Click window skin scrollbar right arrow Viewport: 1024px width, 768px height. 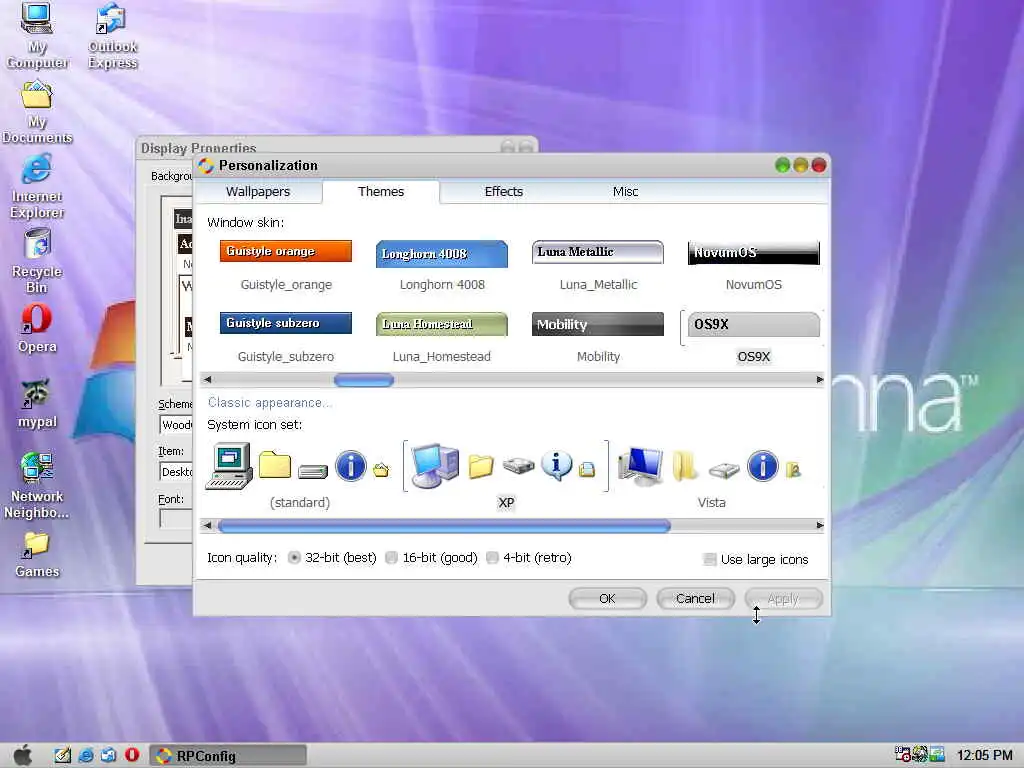click(x=820, y=379)
